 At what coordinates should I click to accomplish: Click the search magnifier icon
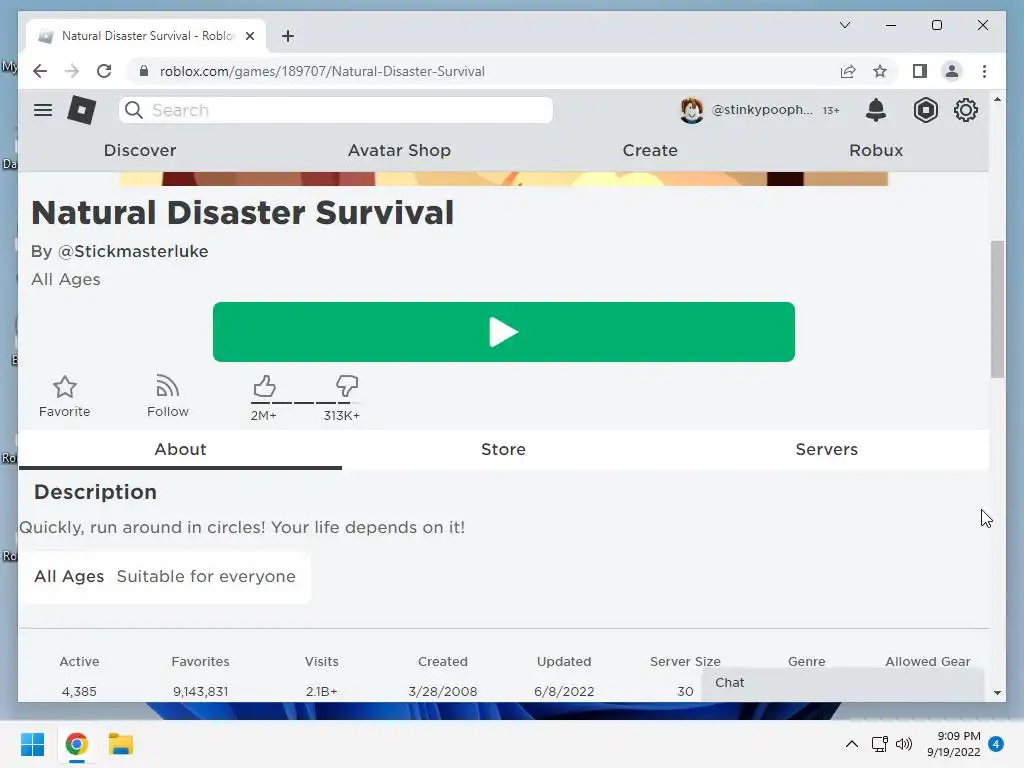click(x=134, y=110)
